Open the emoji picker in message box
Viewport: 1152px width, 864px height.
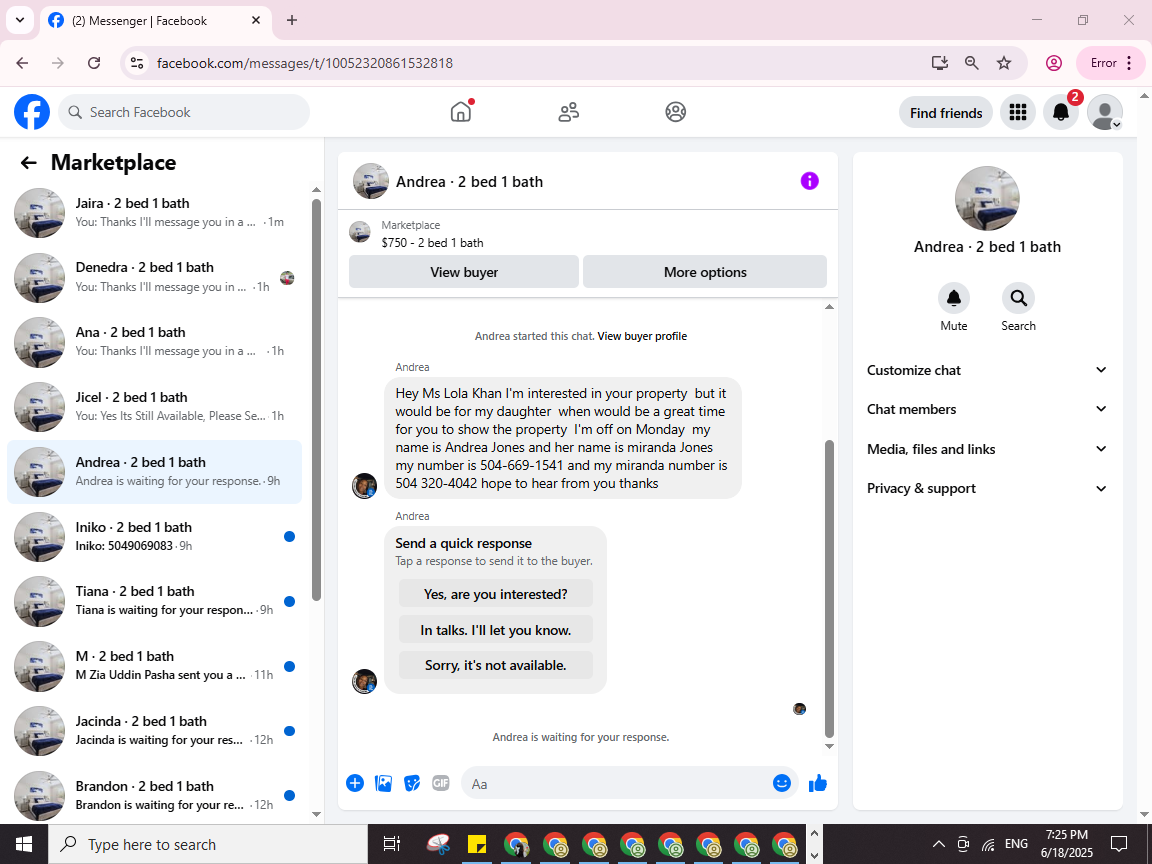pyautogui.click(x=782, y=783)
